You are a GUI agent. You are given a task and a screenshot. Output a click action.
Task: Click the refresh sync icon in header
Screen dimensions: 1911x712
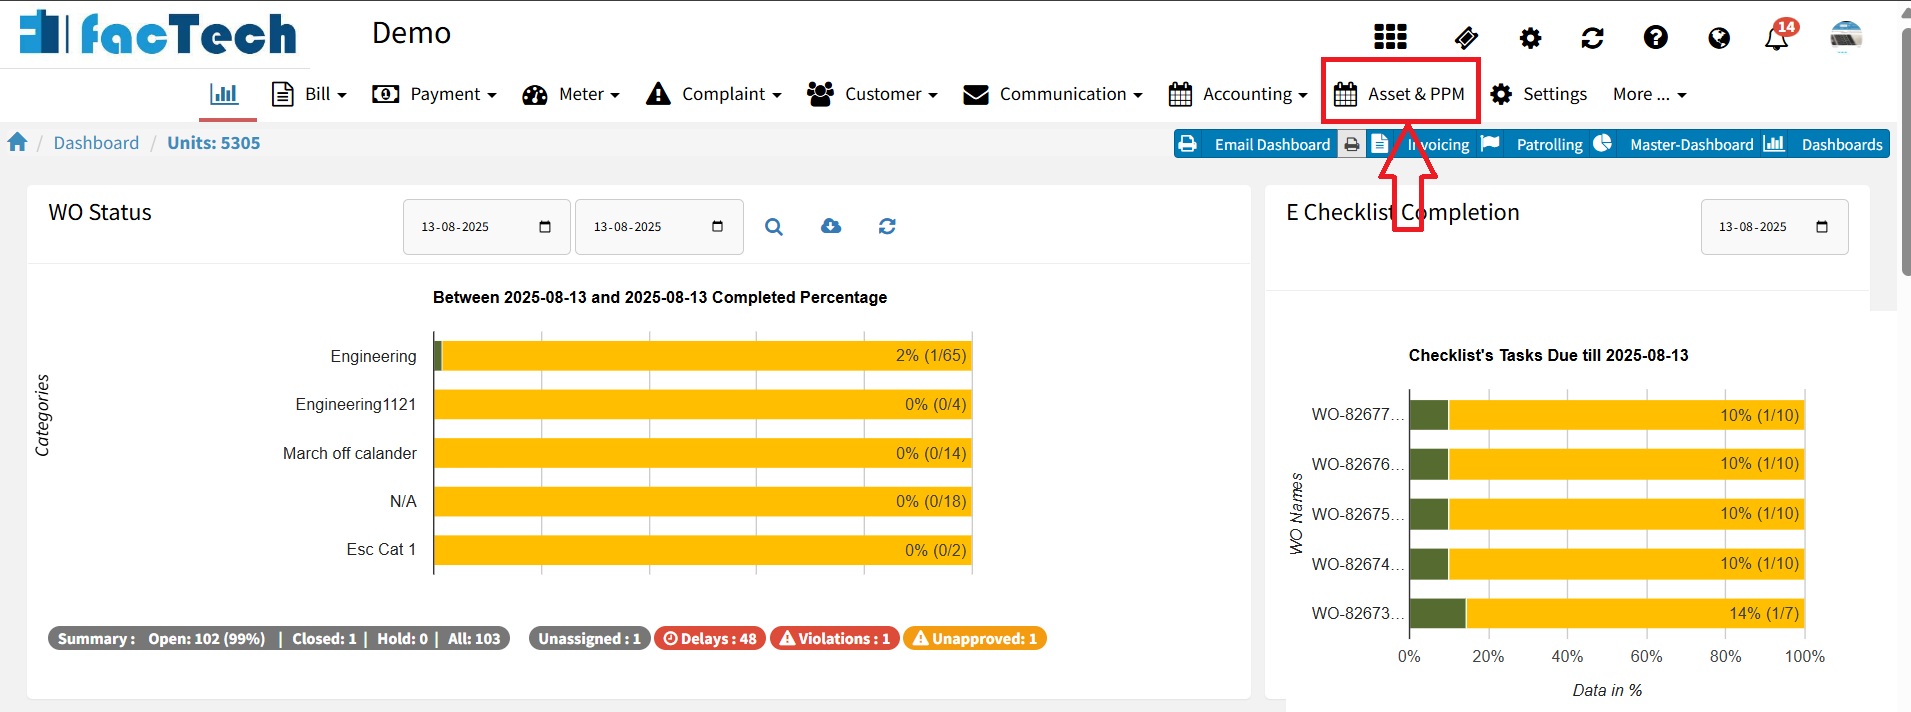[1592, 38]
